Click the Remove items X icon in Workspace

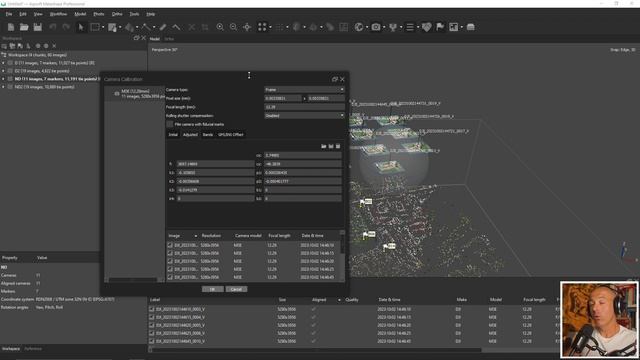[54, 46]
